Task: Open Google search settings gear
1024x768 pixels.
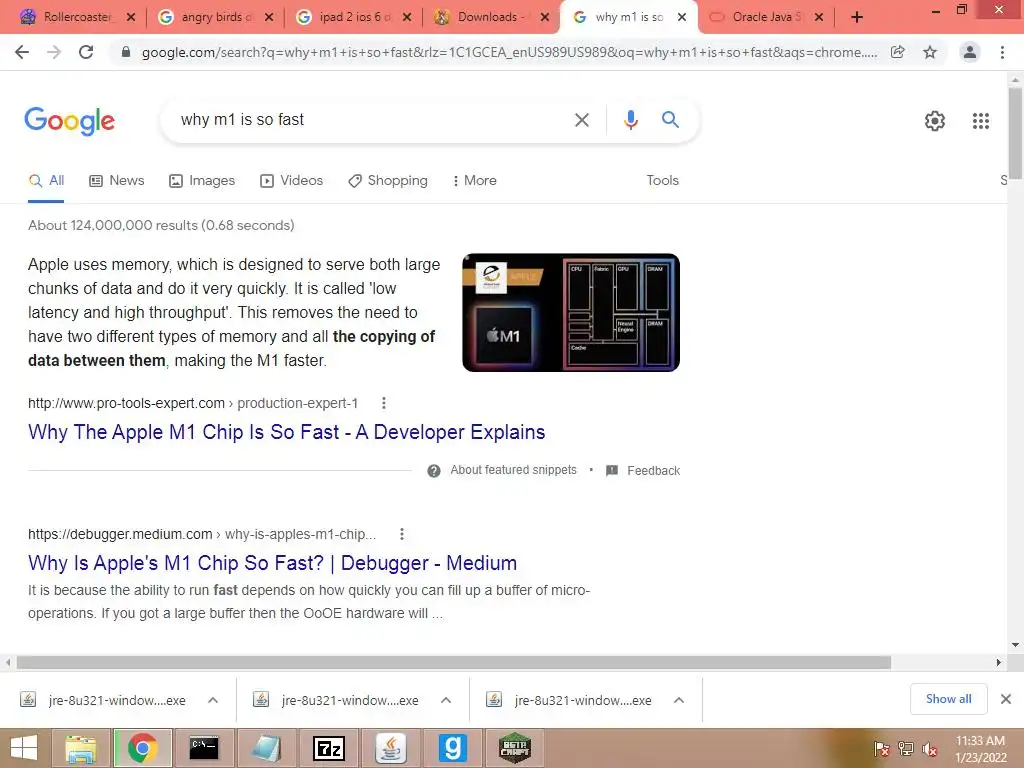Action: click(x=935, y=121)
